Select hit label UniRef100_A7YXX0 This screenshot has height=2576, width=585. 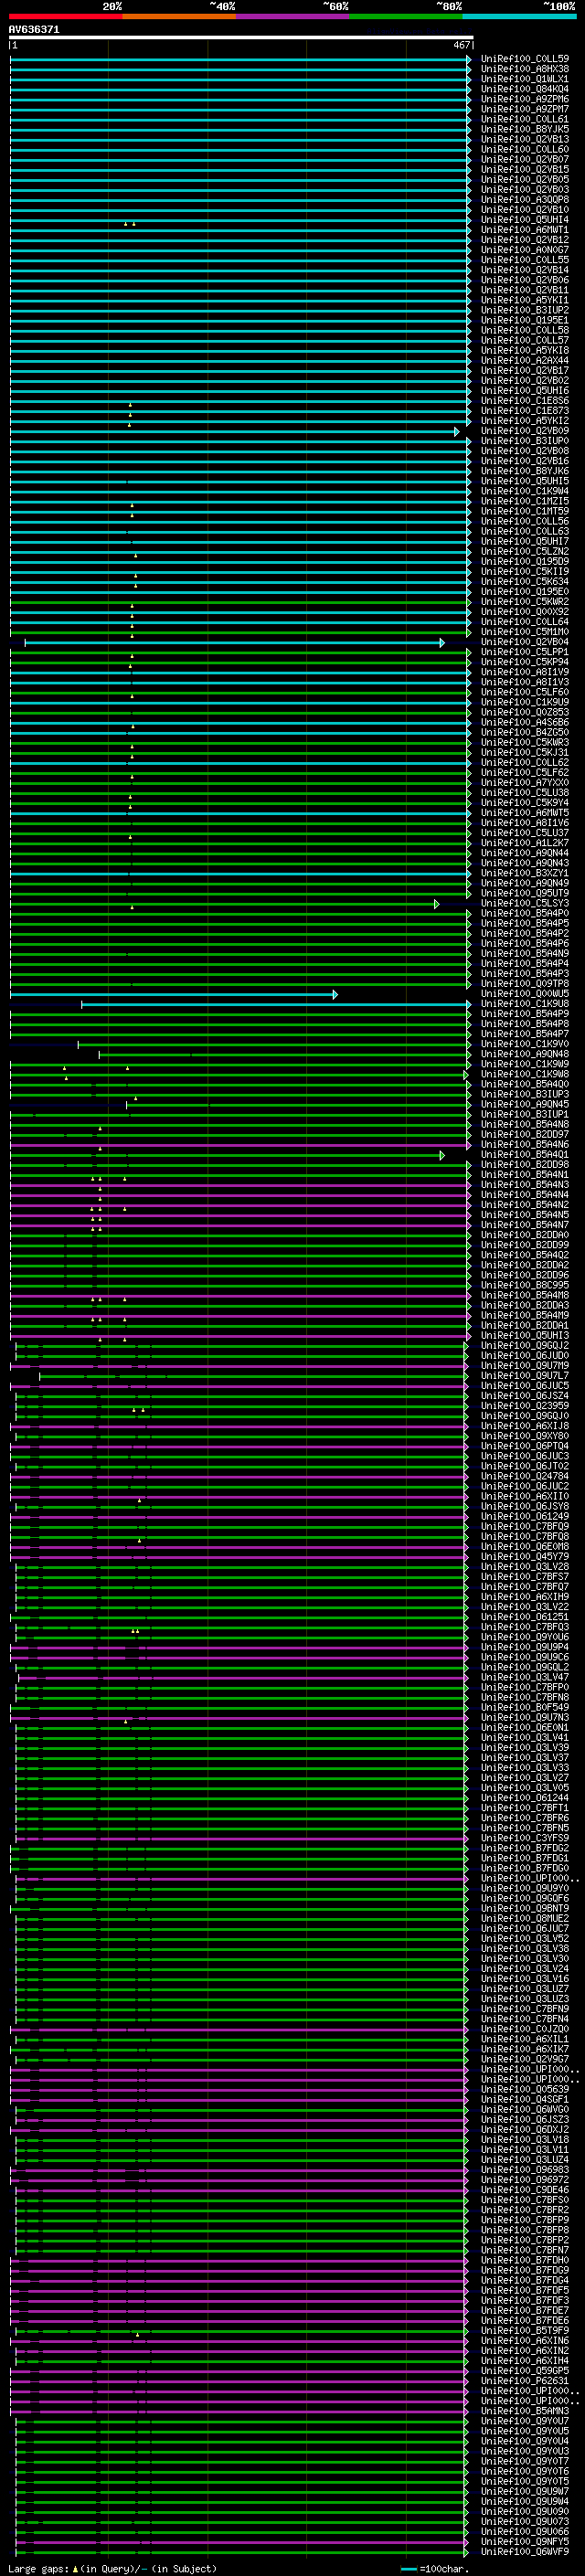525,782
